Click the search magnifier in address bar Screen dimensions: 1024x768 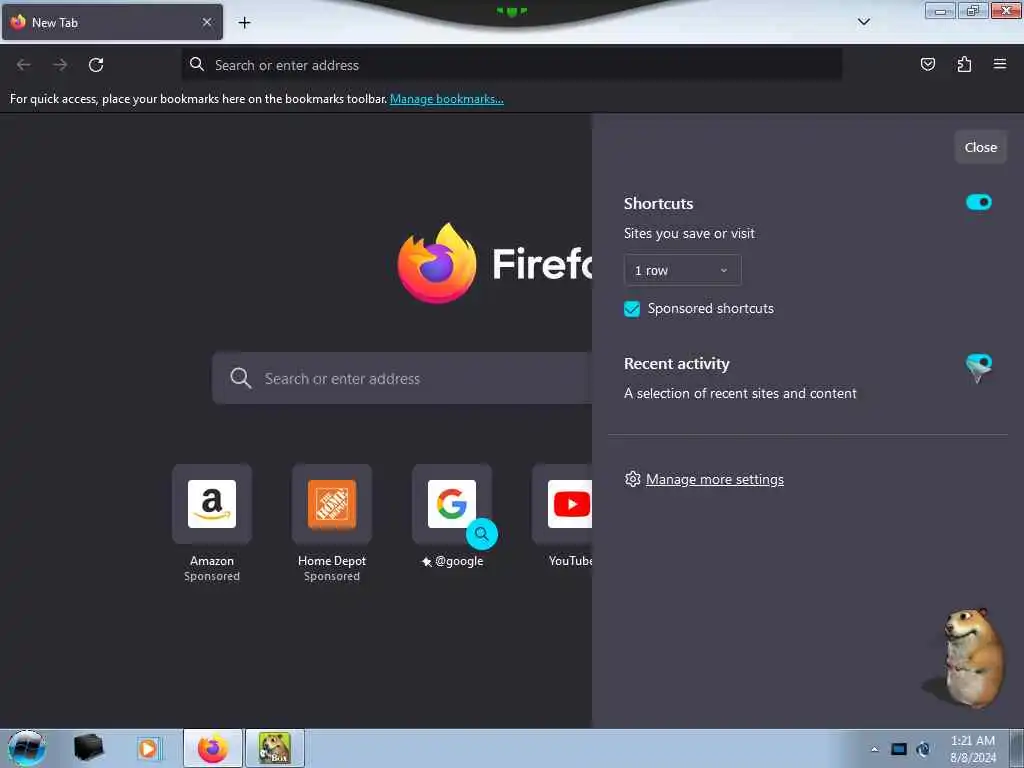click(x=197, y=64)
